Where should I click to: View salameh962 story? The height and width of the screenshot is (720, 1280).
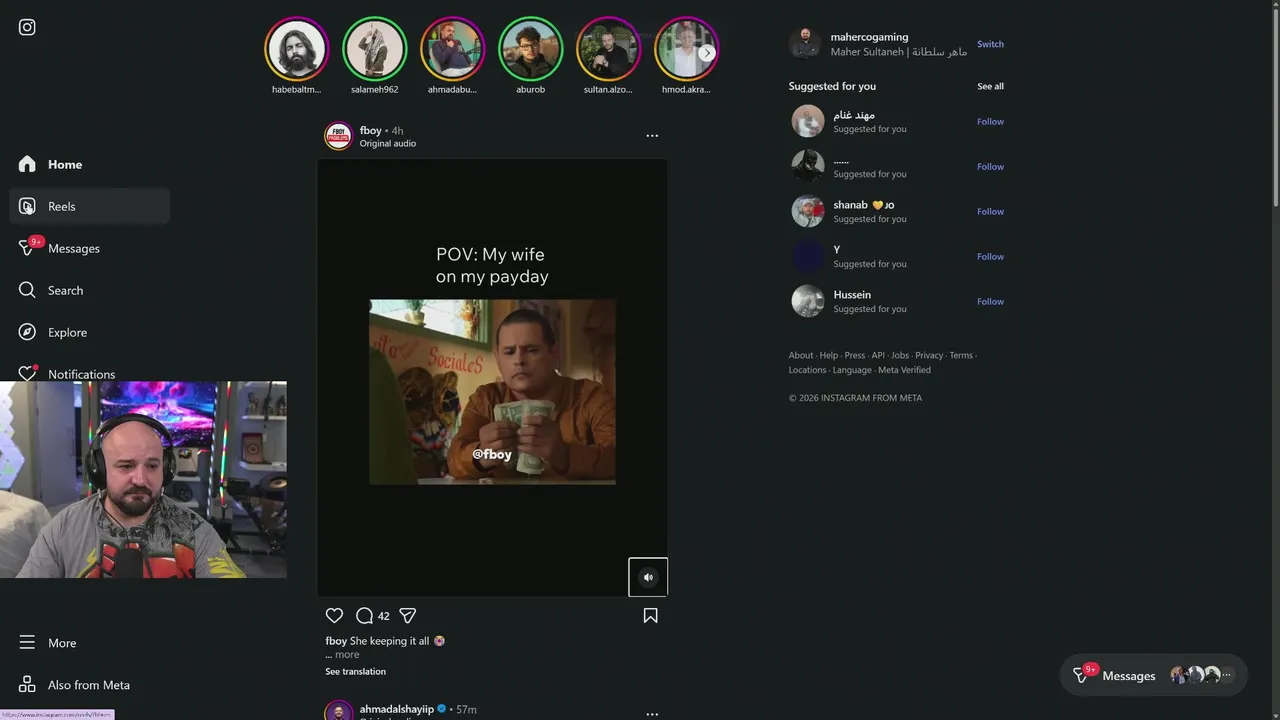pos(374,49)
